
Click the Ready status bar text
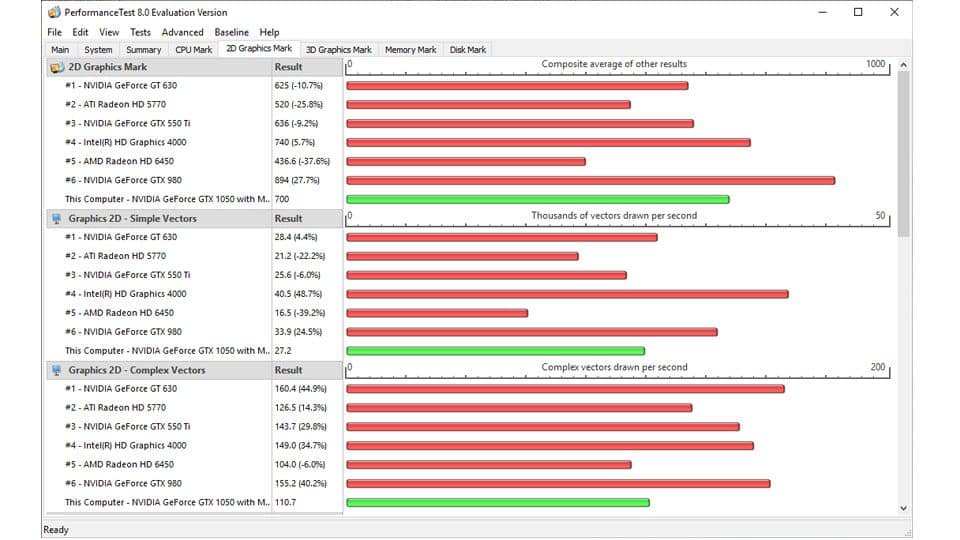tap(56, 530)
